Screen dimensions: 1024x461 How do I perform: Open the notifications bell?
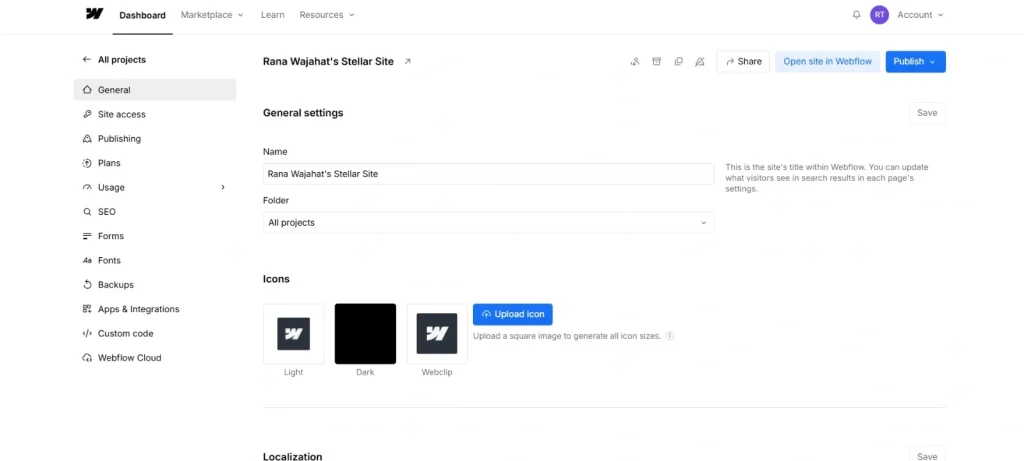(x=856, y=14)
